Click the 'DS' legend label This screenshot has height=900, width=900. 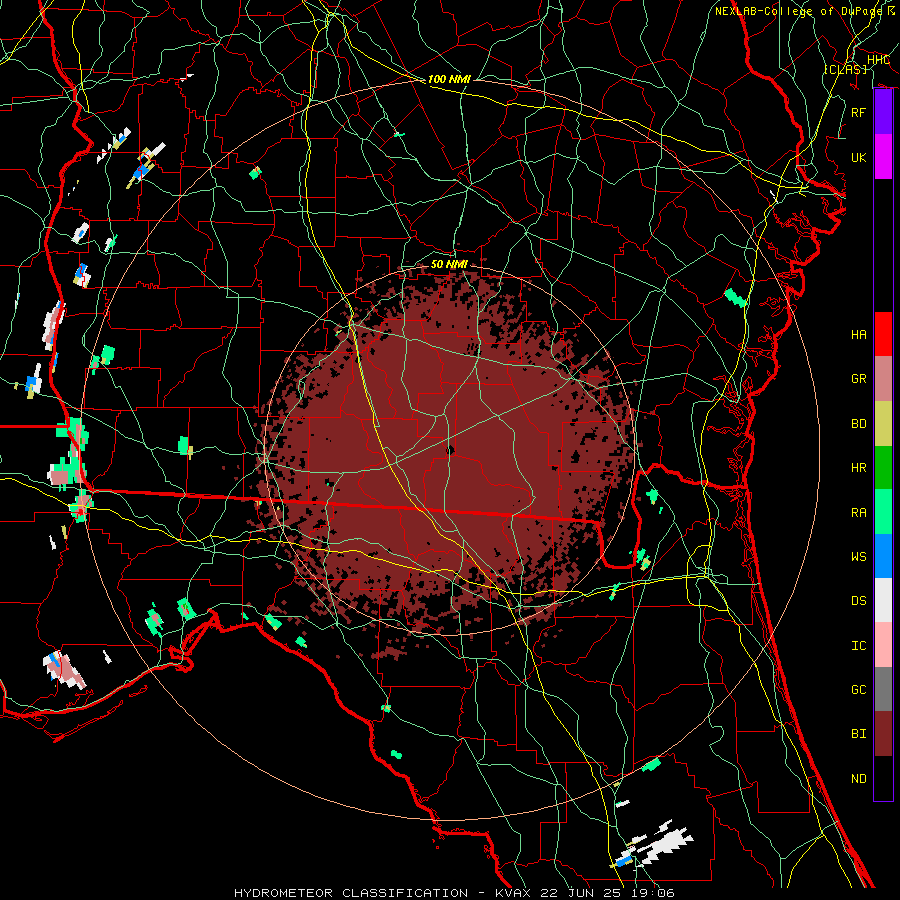(x=859, y=601)
